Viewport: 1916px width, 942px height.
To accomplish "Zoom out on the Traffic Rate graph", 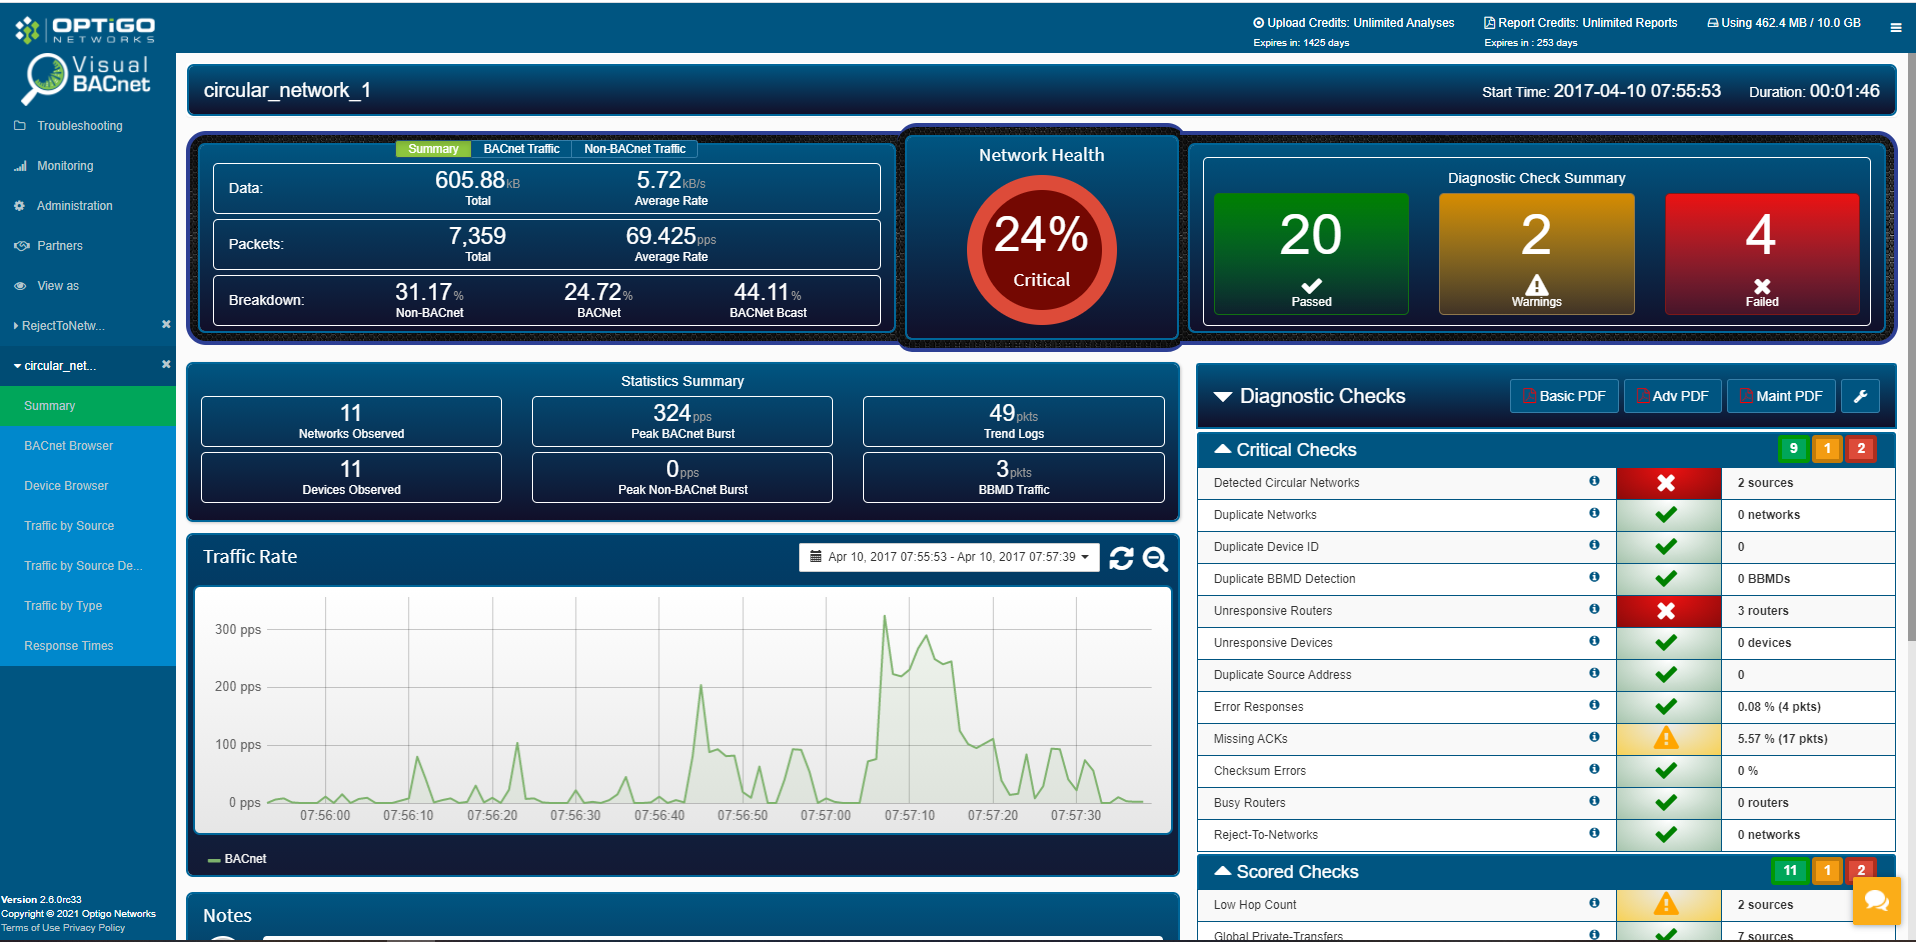I will pos(1154,560).
